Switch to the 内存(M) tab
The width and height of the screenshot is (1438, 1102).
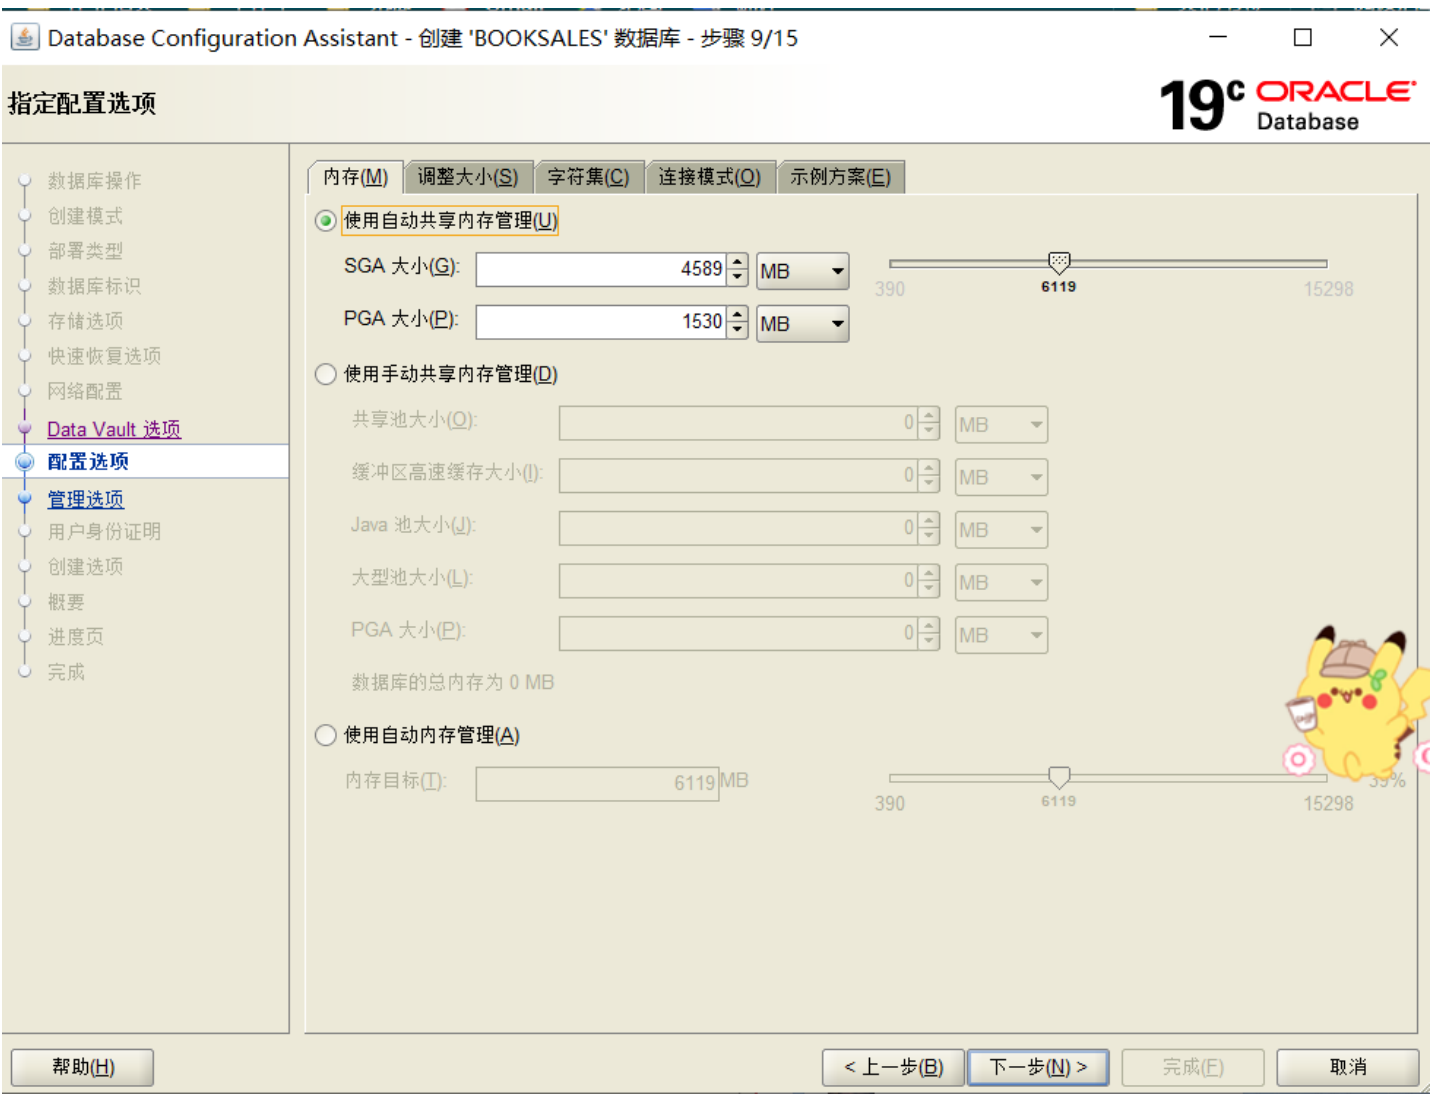coord(355,177)
